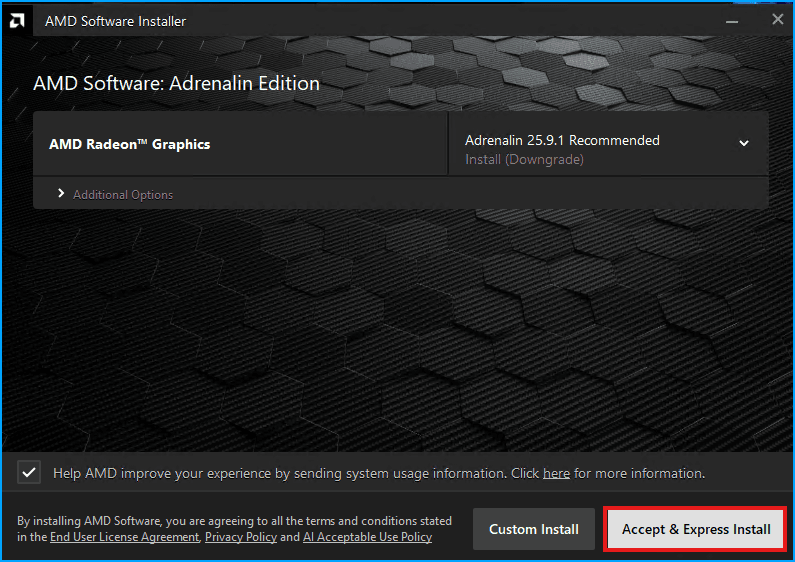The width and height of the screenshot is (795, 562).
Task: Click the right arrow next to Additional Options
Action: (61, 194)
